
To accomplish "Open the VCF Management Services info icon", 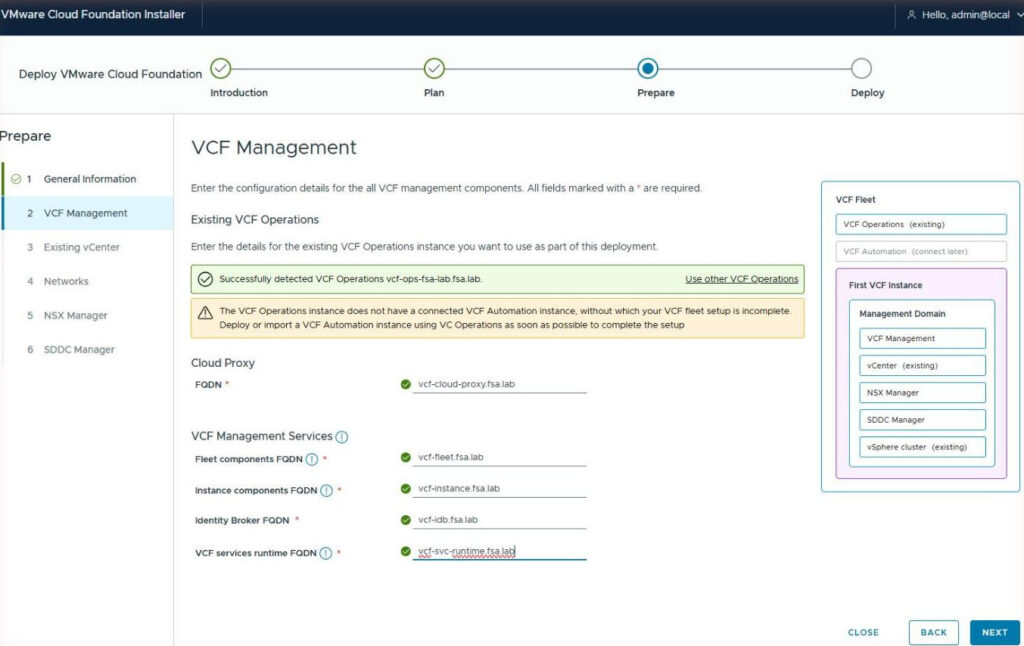I will 342,437.
